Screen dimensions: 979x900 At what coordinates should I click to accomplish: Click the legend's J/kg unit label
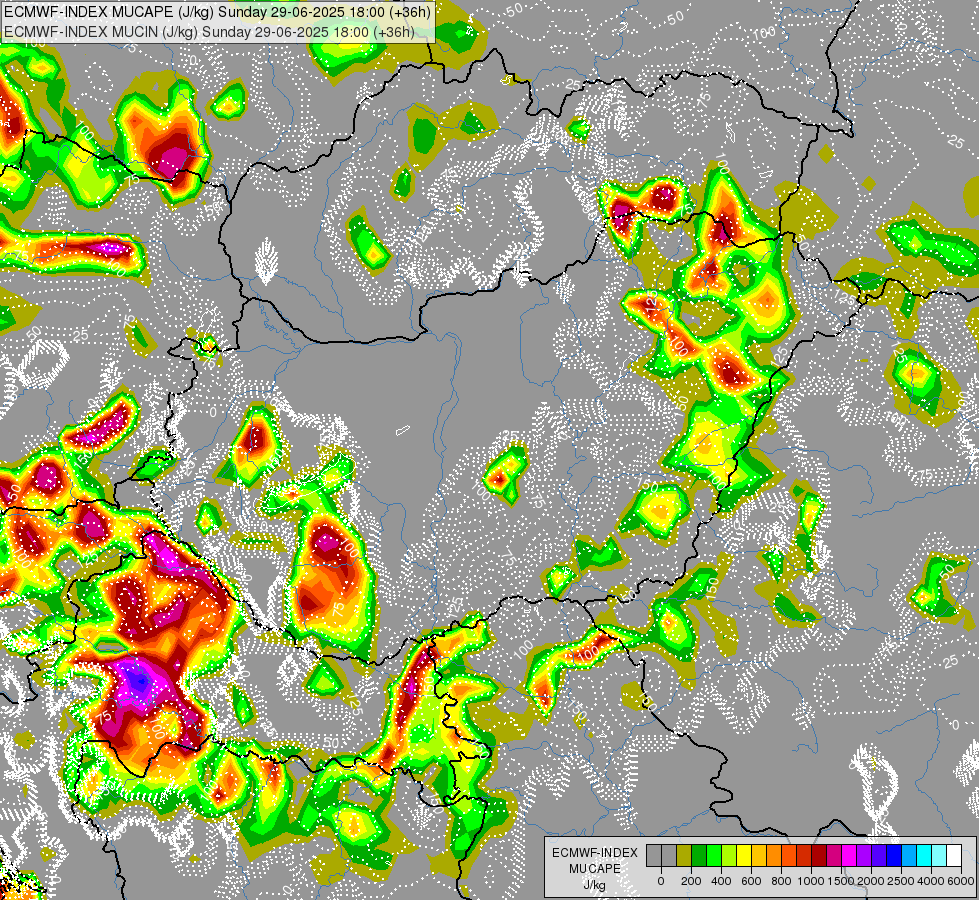pos(595,885)
